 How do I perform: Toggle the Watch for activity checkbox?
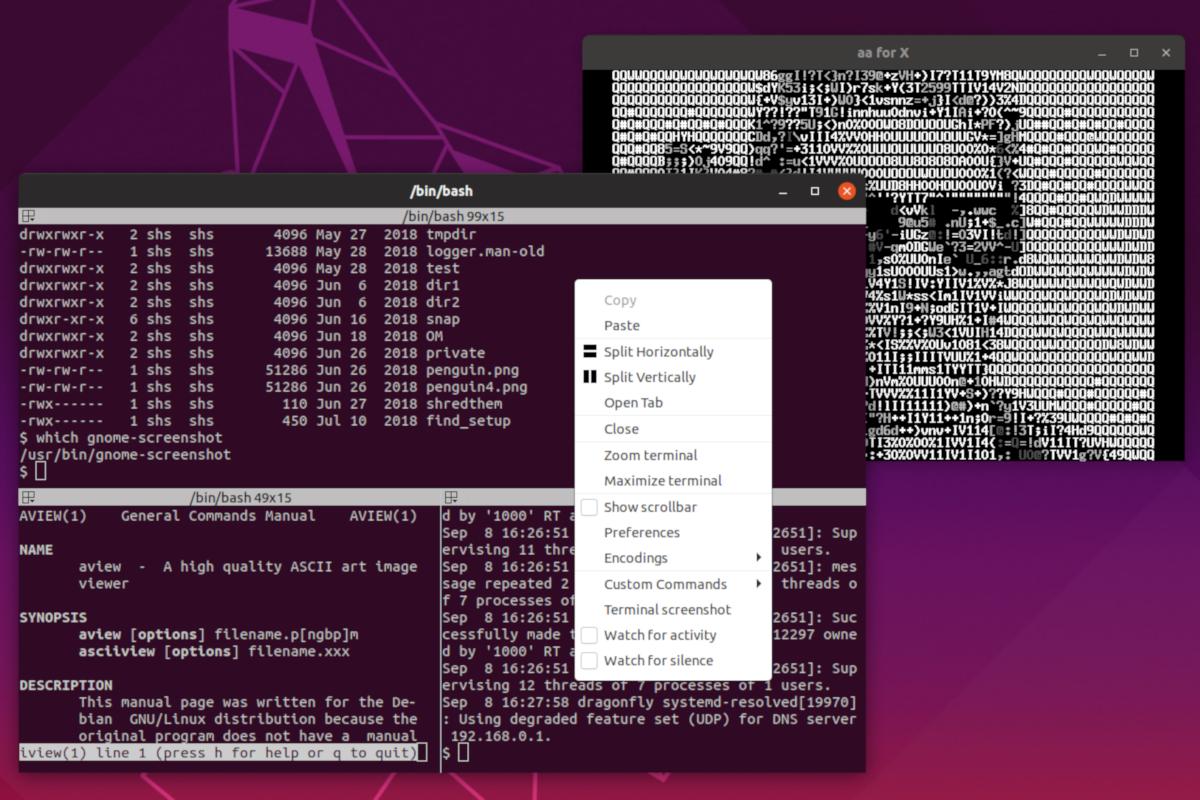coord(590,635)
